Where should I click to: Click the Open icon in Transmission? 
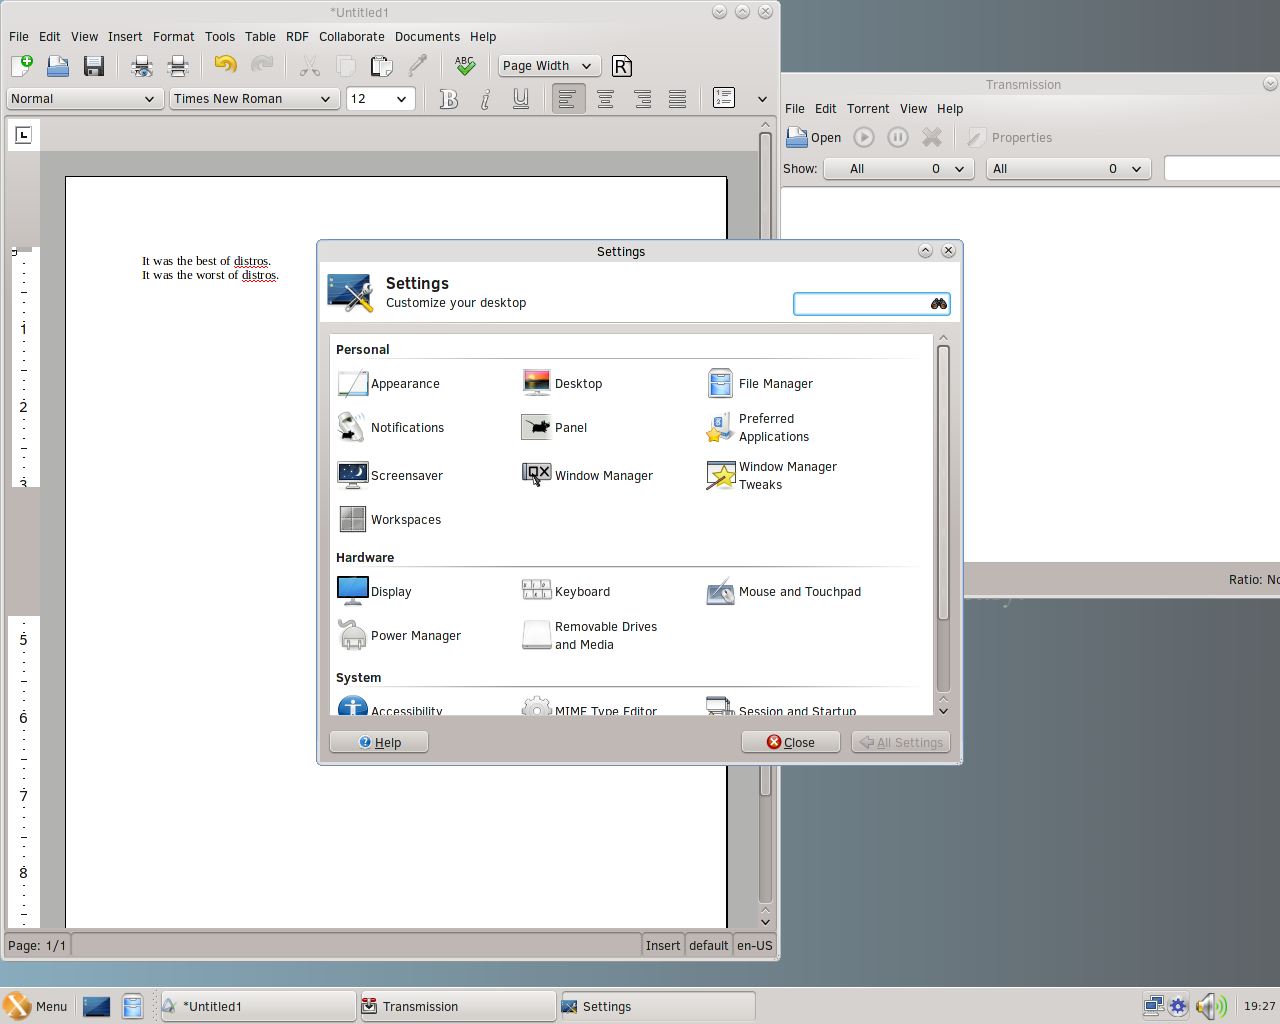pos(814,137)
